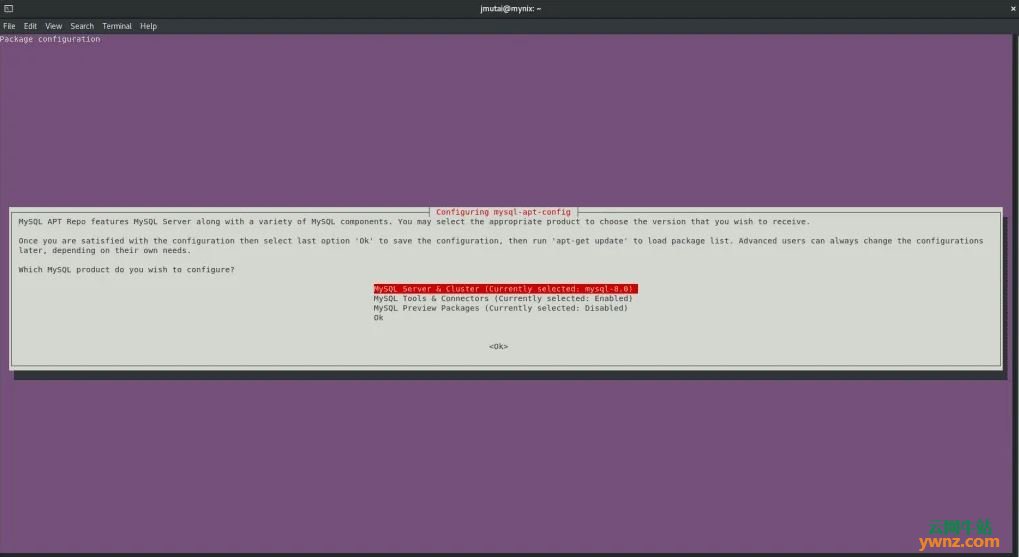Open the File menu
1019x557 pixels.
[x=9, y=26]
